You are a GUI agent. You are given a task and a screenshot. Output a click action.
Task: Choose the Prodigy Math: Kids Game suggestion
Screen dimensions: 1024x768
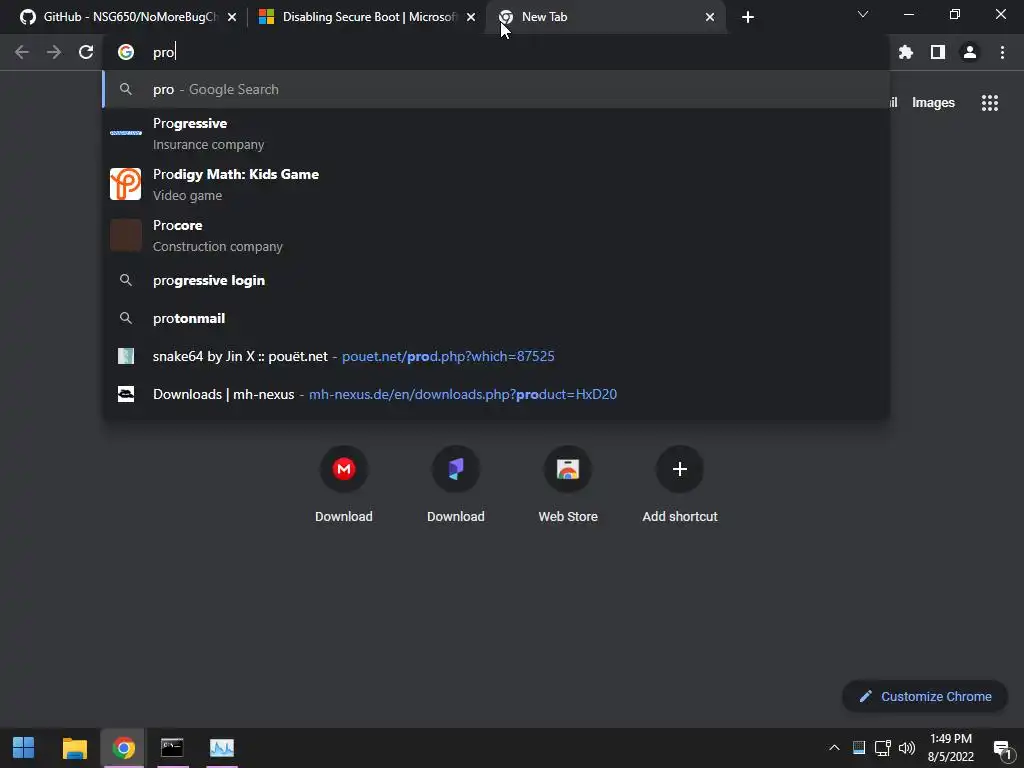(496, 184)
